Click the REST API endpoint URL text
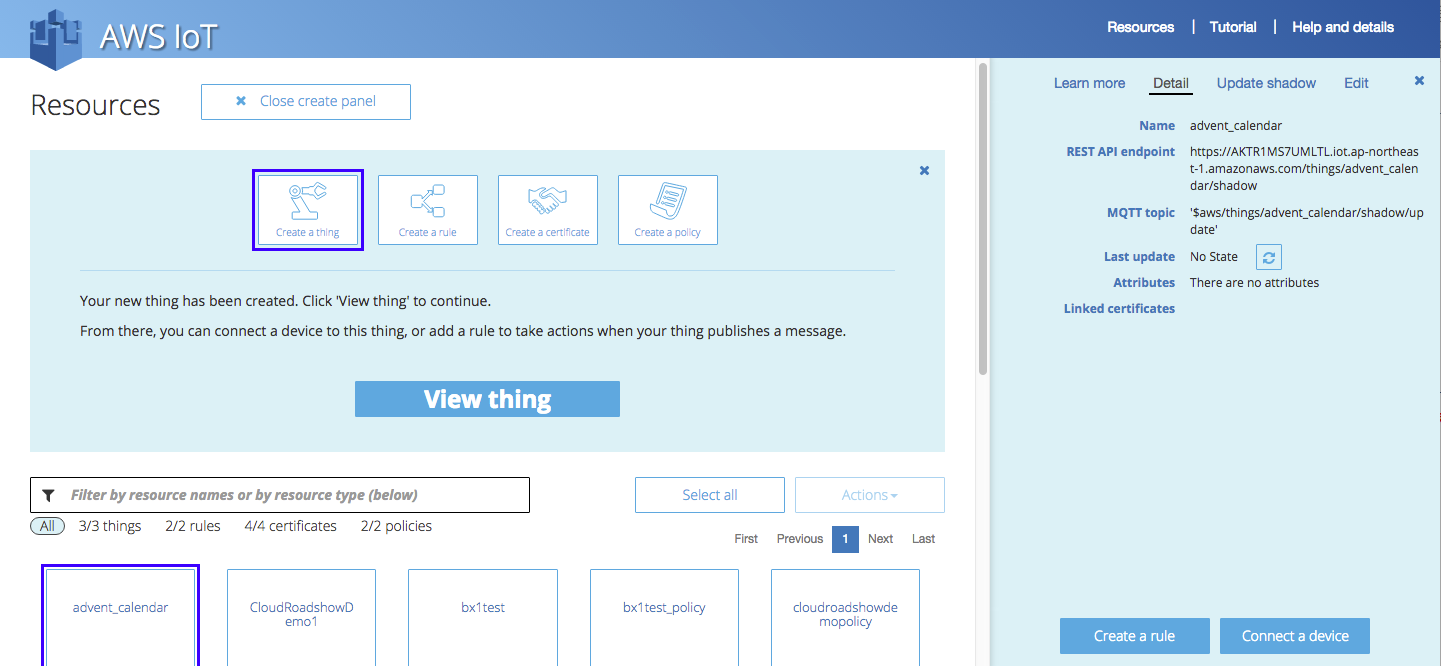Viewport: 1441px width, 666px height. pos(1304,169)
